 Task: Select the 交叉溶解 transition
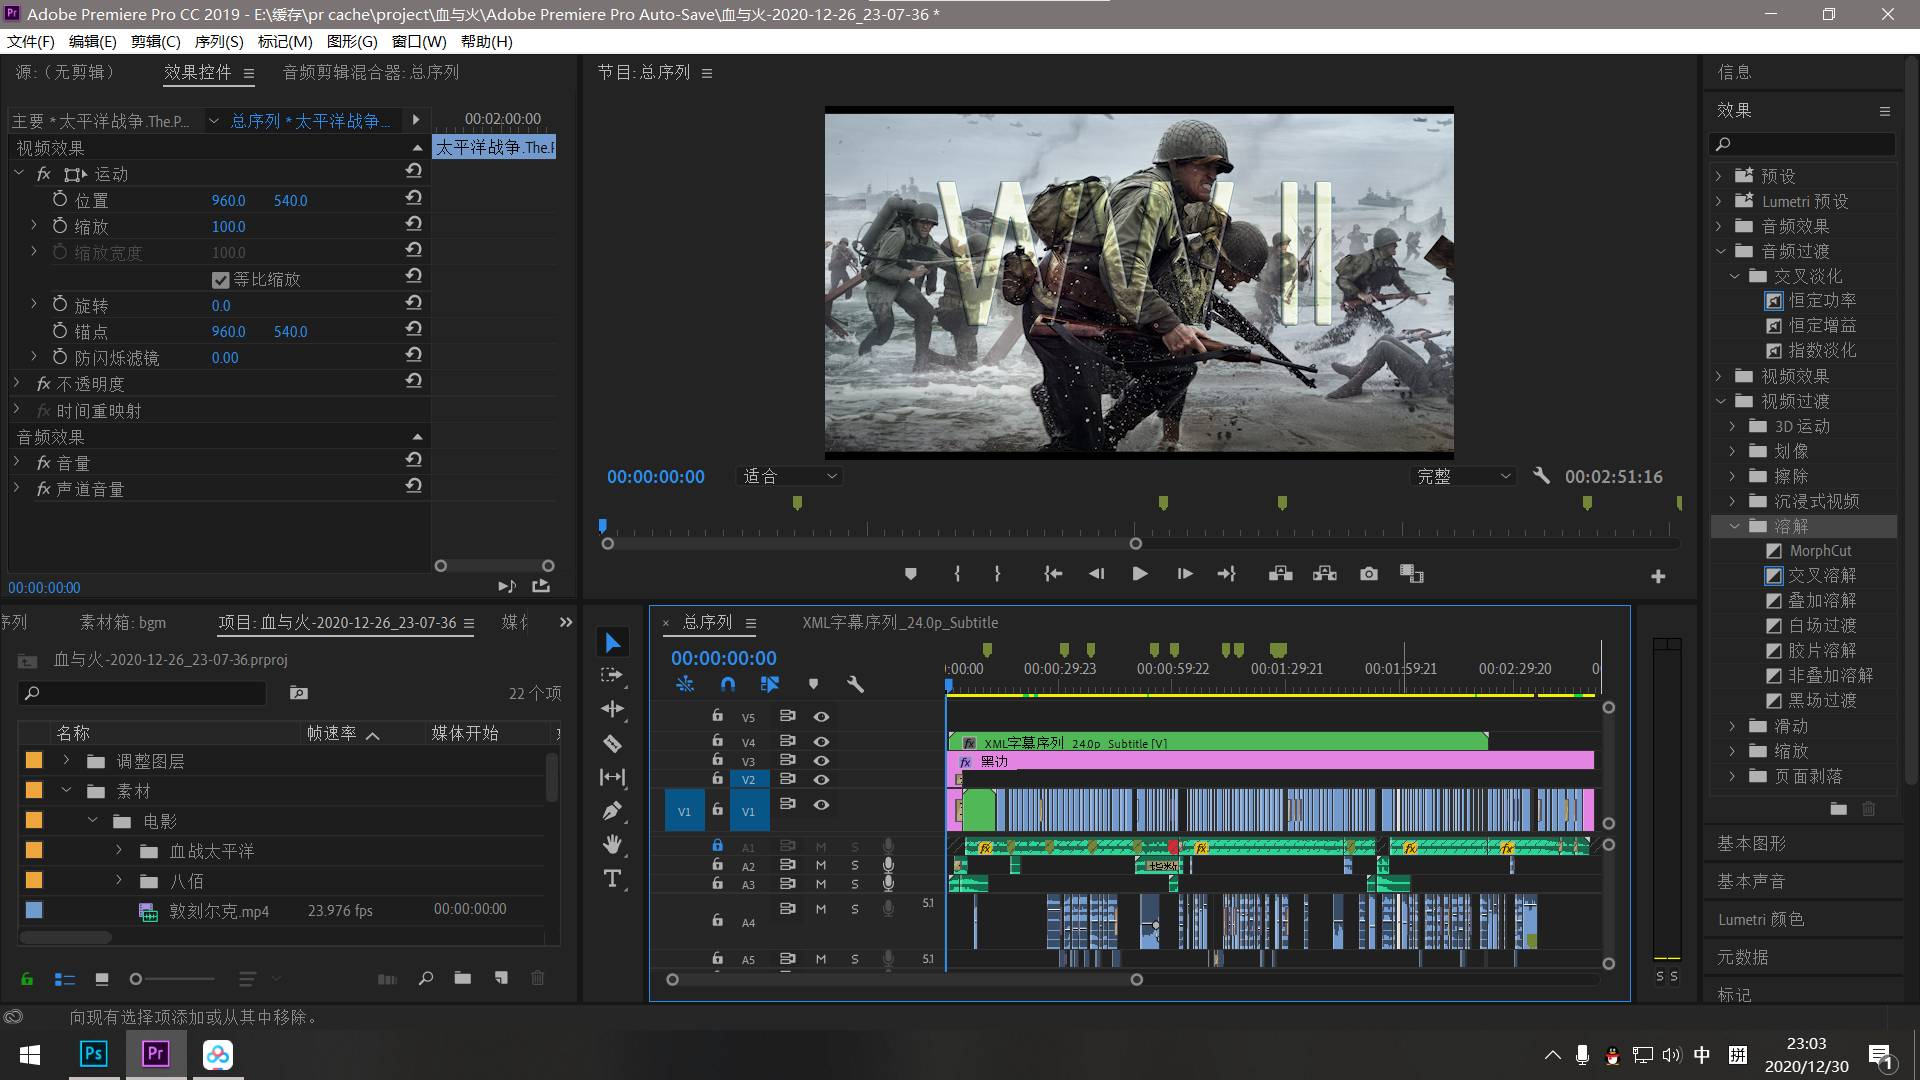click(x=1822, y=576)
